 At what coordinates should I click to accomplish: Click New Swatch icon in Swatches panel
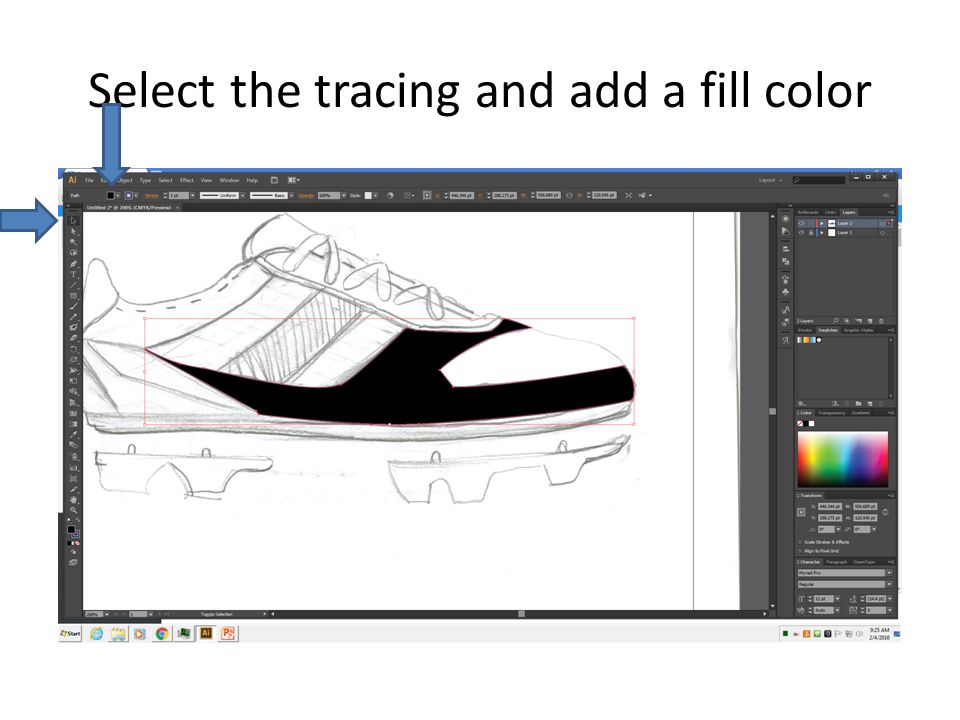[x=869, y=403]
